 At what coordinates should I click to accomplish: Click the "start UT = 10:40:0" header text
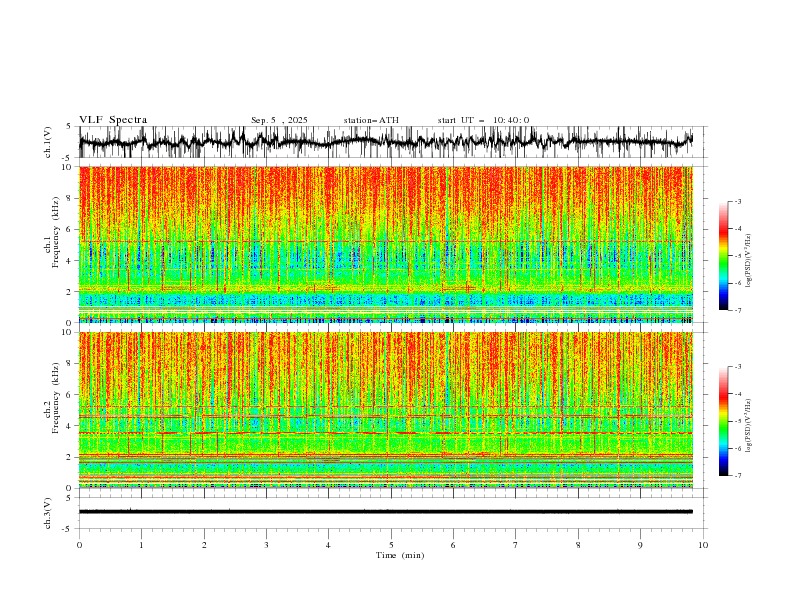click(x=483, y=120)
